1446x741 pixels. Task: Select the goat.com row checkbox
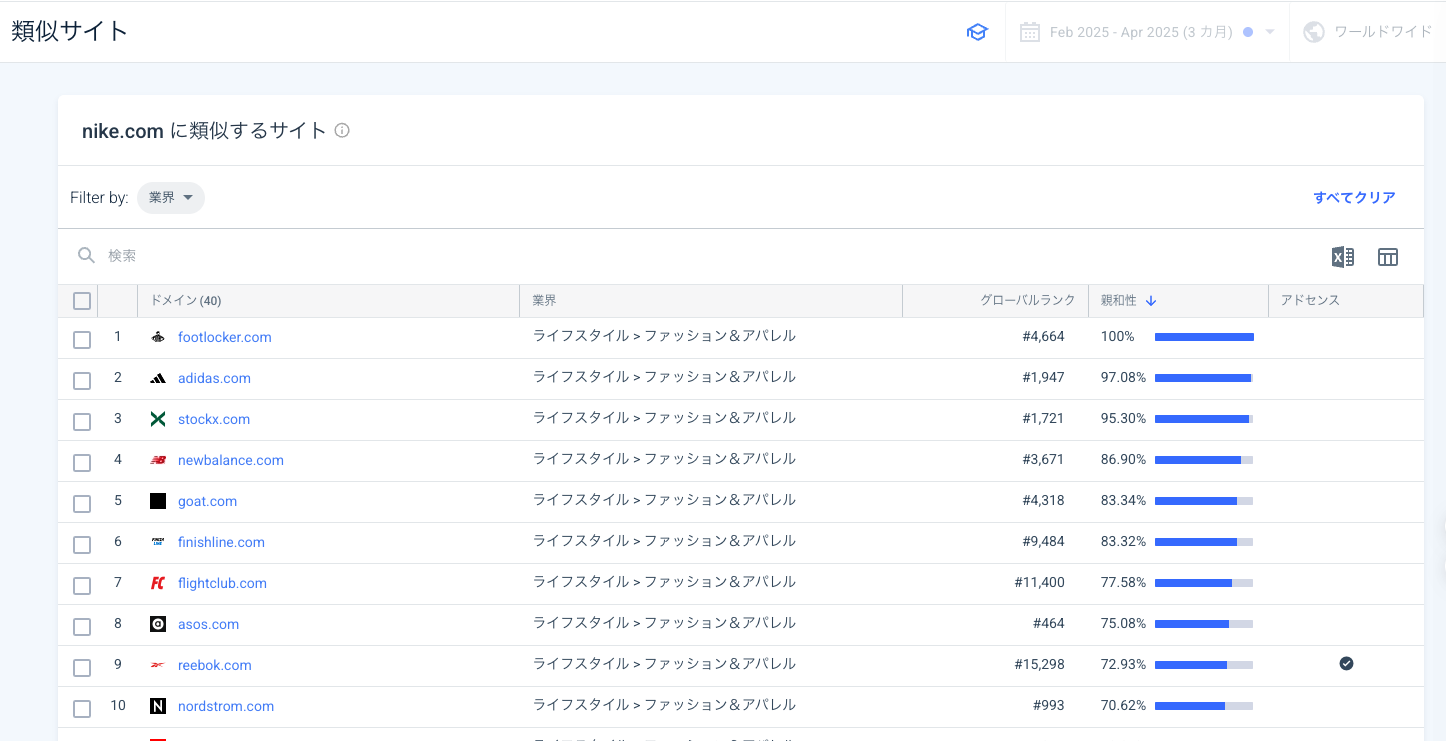pyautogui.click(x=82, y=504)
